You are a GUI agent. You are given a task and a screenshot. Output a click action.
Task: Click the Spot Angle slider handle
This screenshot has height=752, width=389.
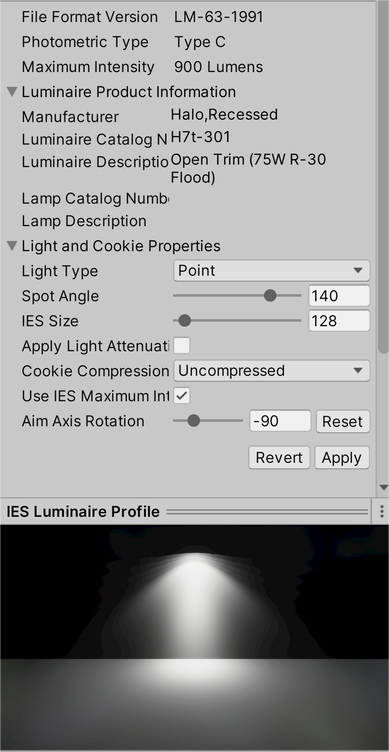click(x=270, y=295)
